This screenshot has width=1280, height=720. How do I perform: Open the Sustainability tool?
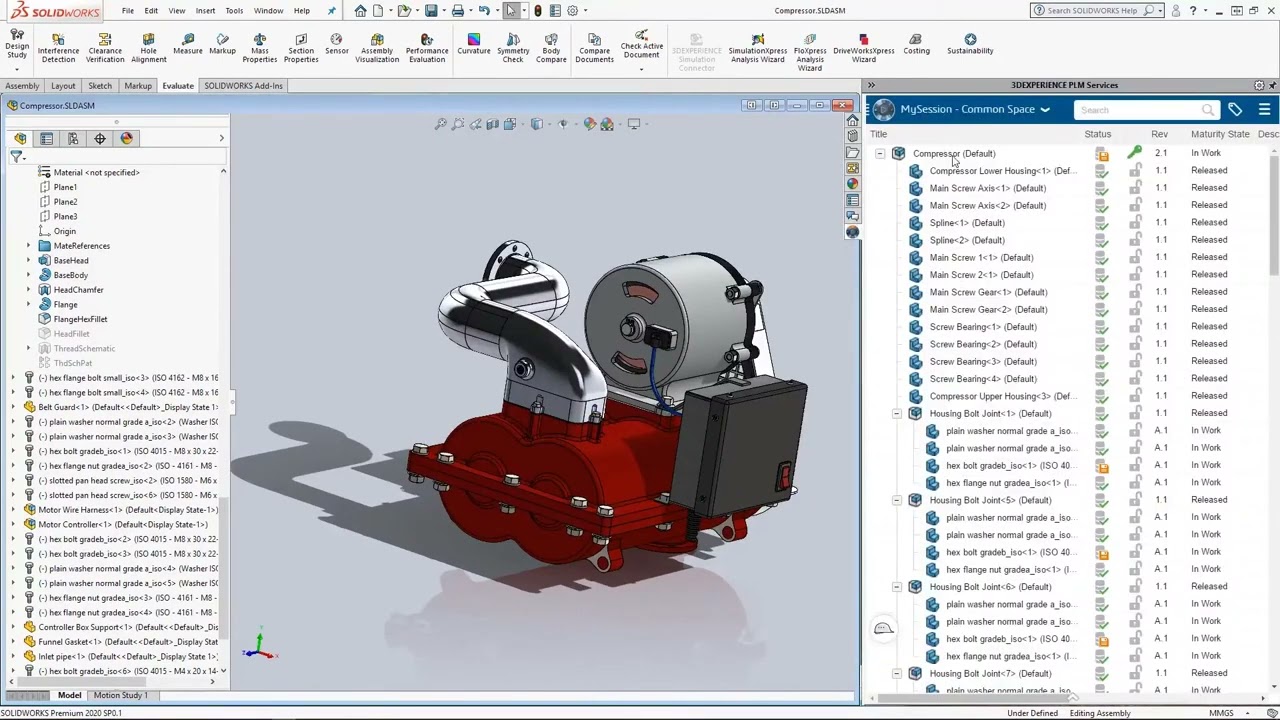coord(970,44)
